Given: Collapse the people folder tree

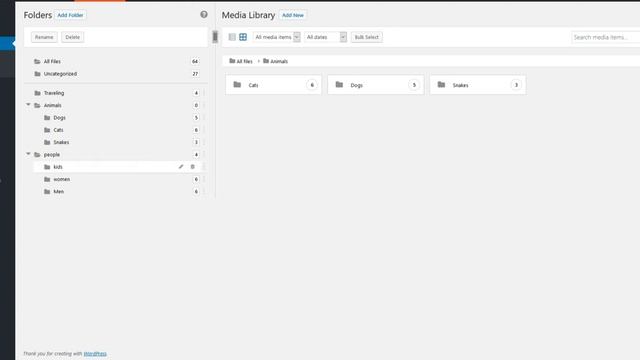Looking at the screenshot, I should [28, 154].
